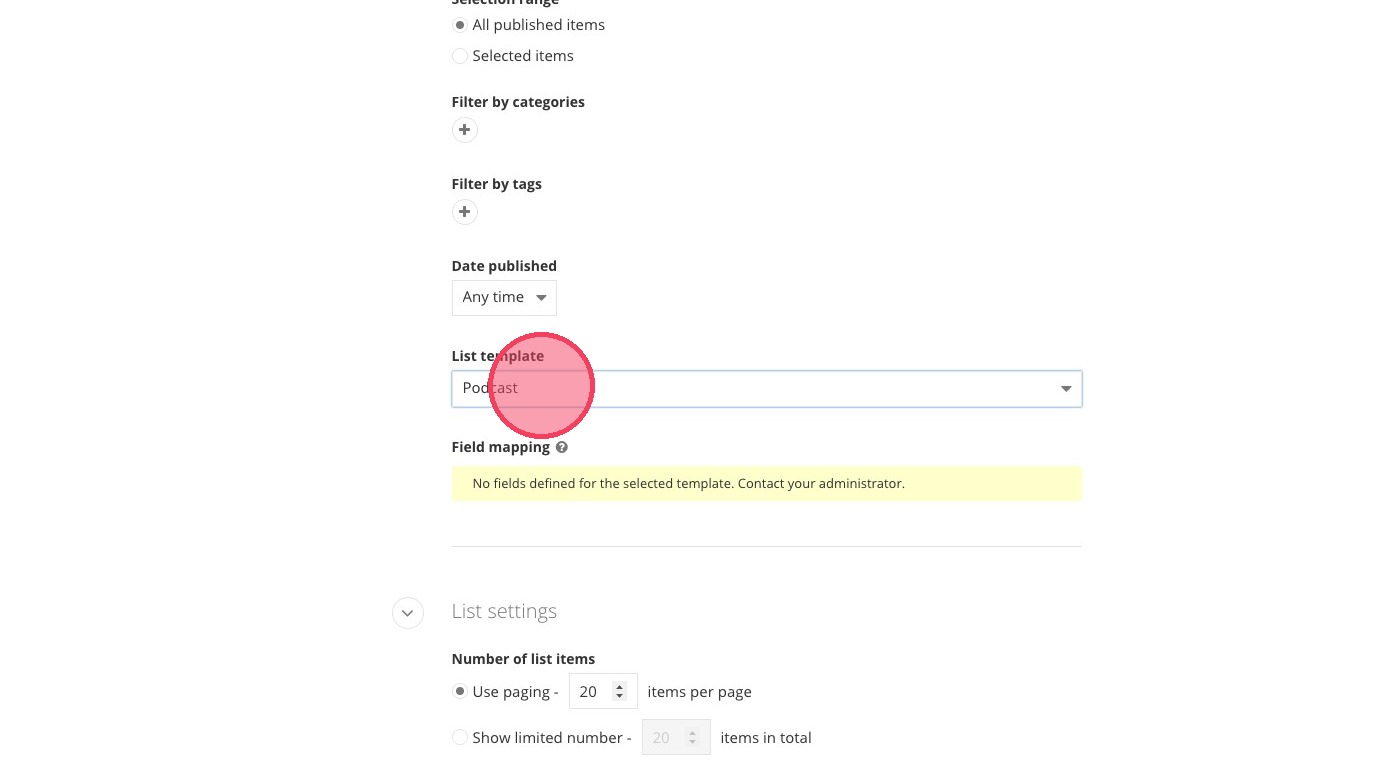
Task: Click the Filter by categories label
Action: (518, 102)
